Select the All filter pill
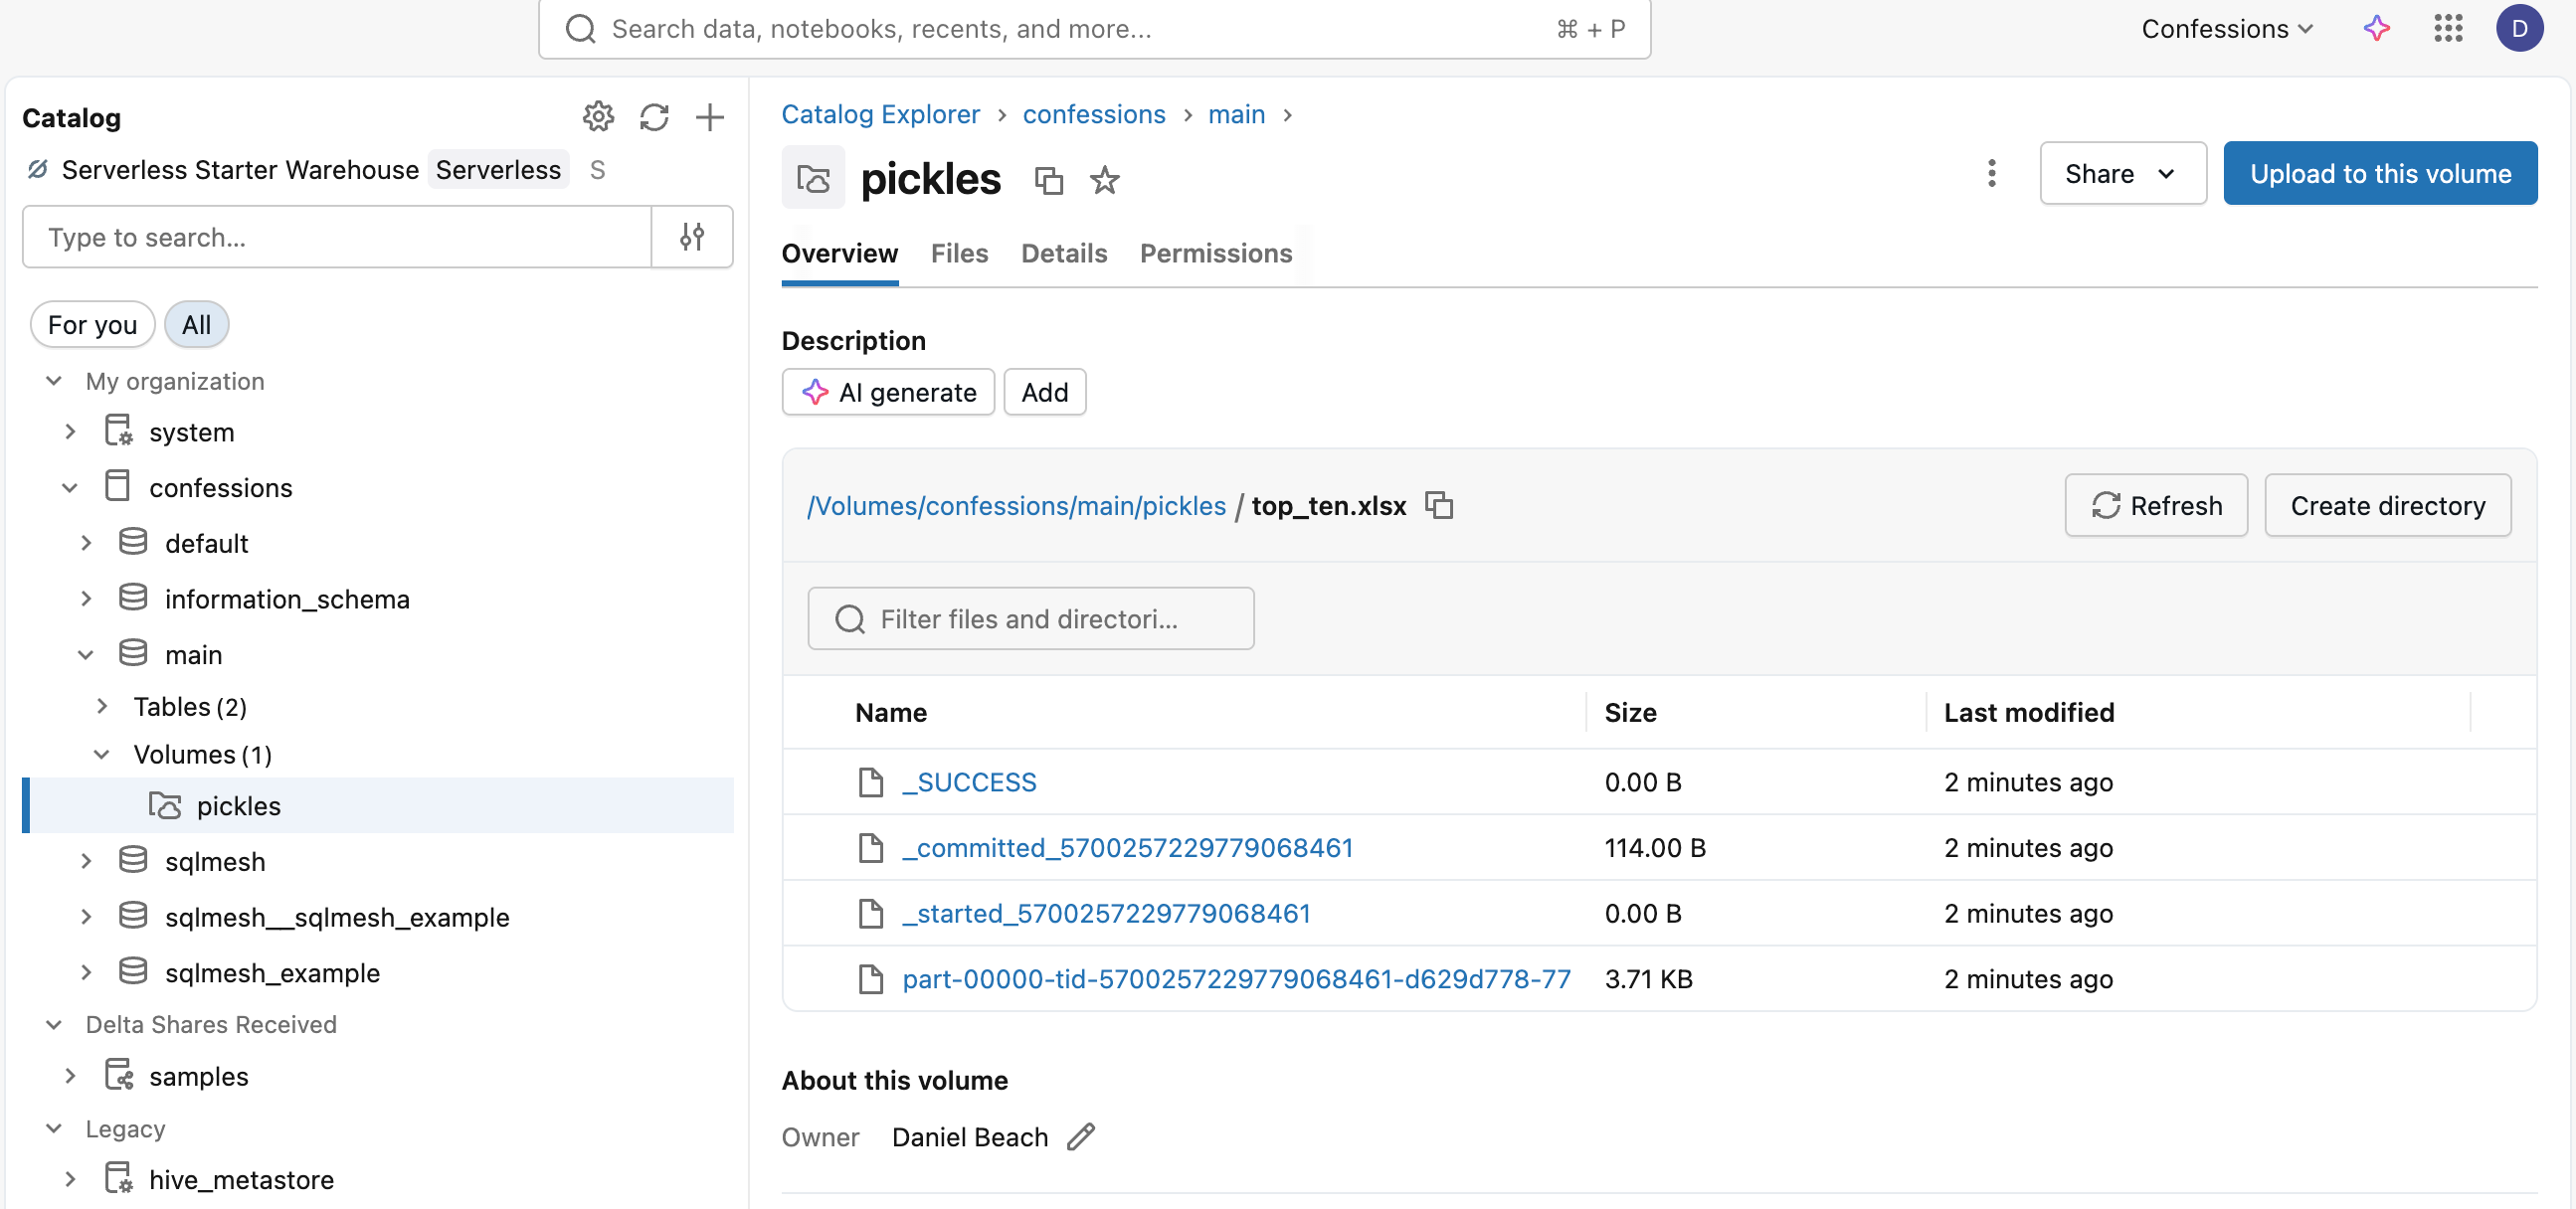The height and width of the screenshot is (1209, 2576). [x=196, y=325]
